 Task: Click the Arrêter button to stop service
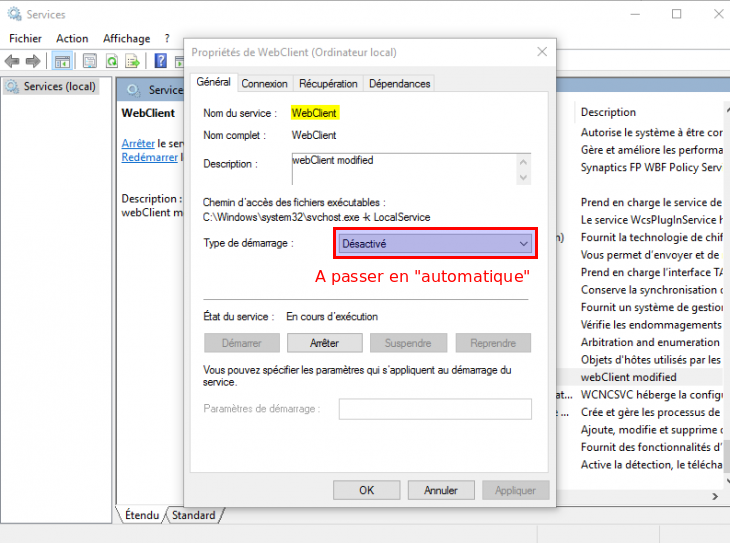tap(324, 343)
